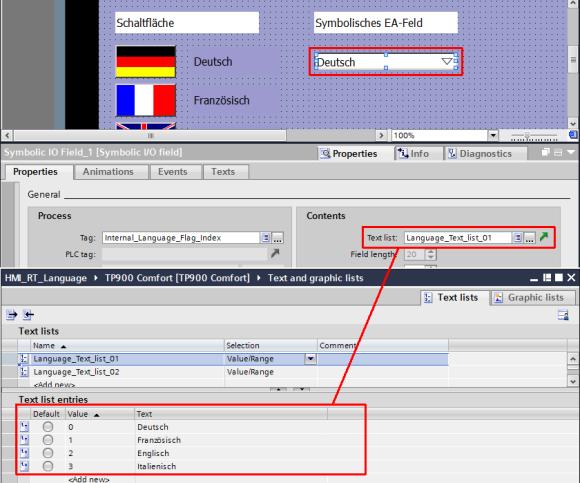Click the browse button beside the Tag field
Image resolution: width=580 pixels, height=483 pixels.
coord(277,238)
